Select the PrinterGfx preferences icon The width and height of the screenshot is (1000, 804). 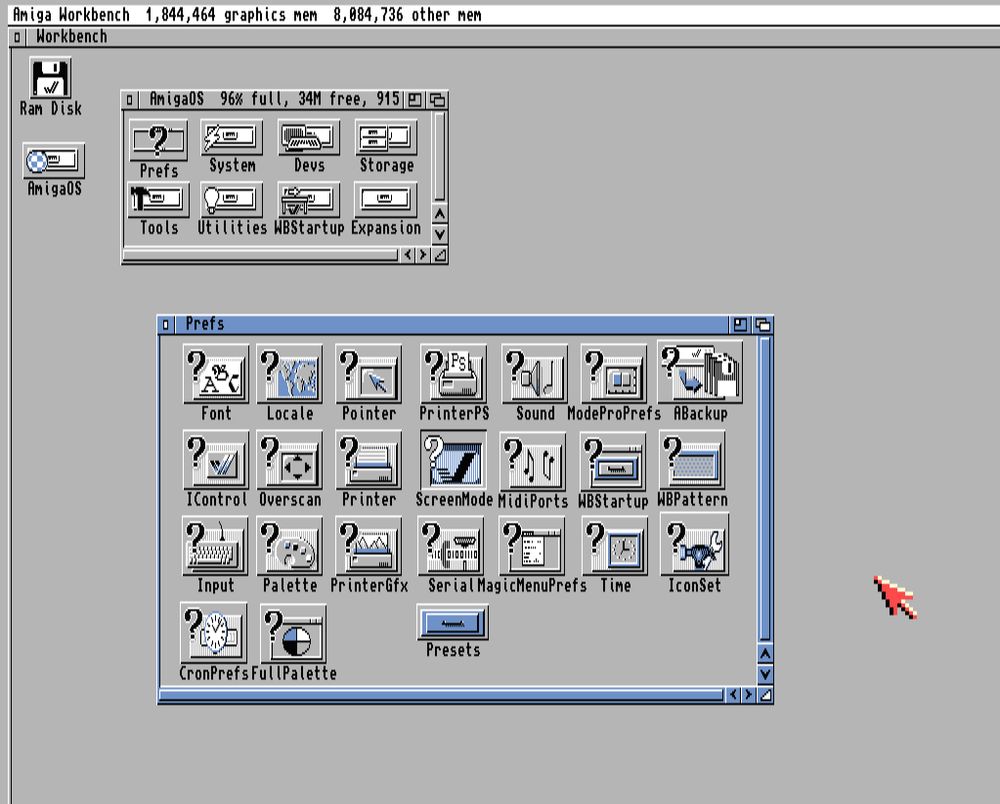[369, 546]
